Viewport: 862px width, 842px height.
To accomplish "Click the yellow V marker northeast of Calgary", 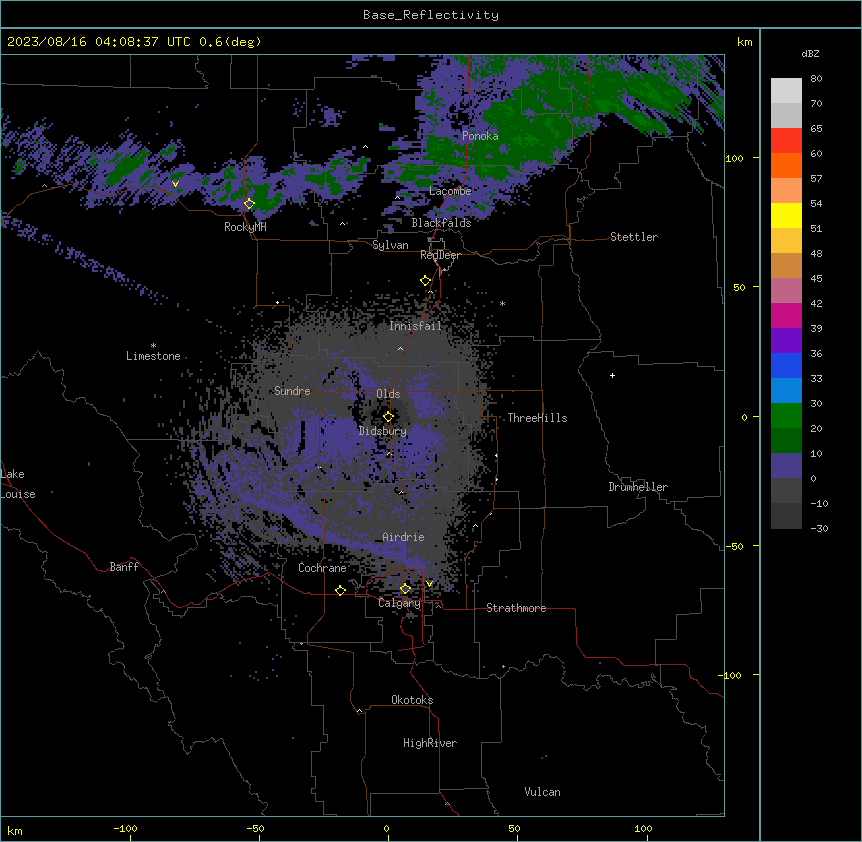I will click(429, 584).
